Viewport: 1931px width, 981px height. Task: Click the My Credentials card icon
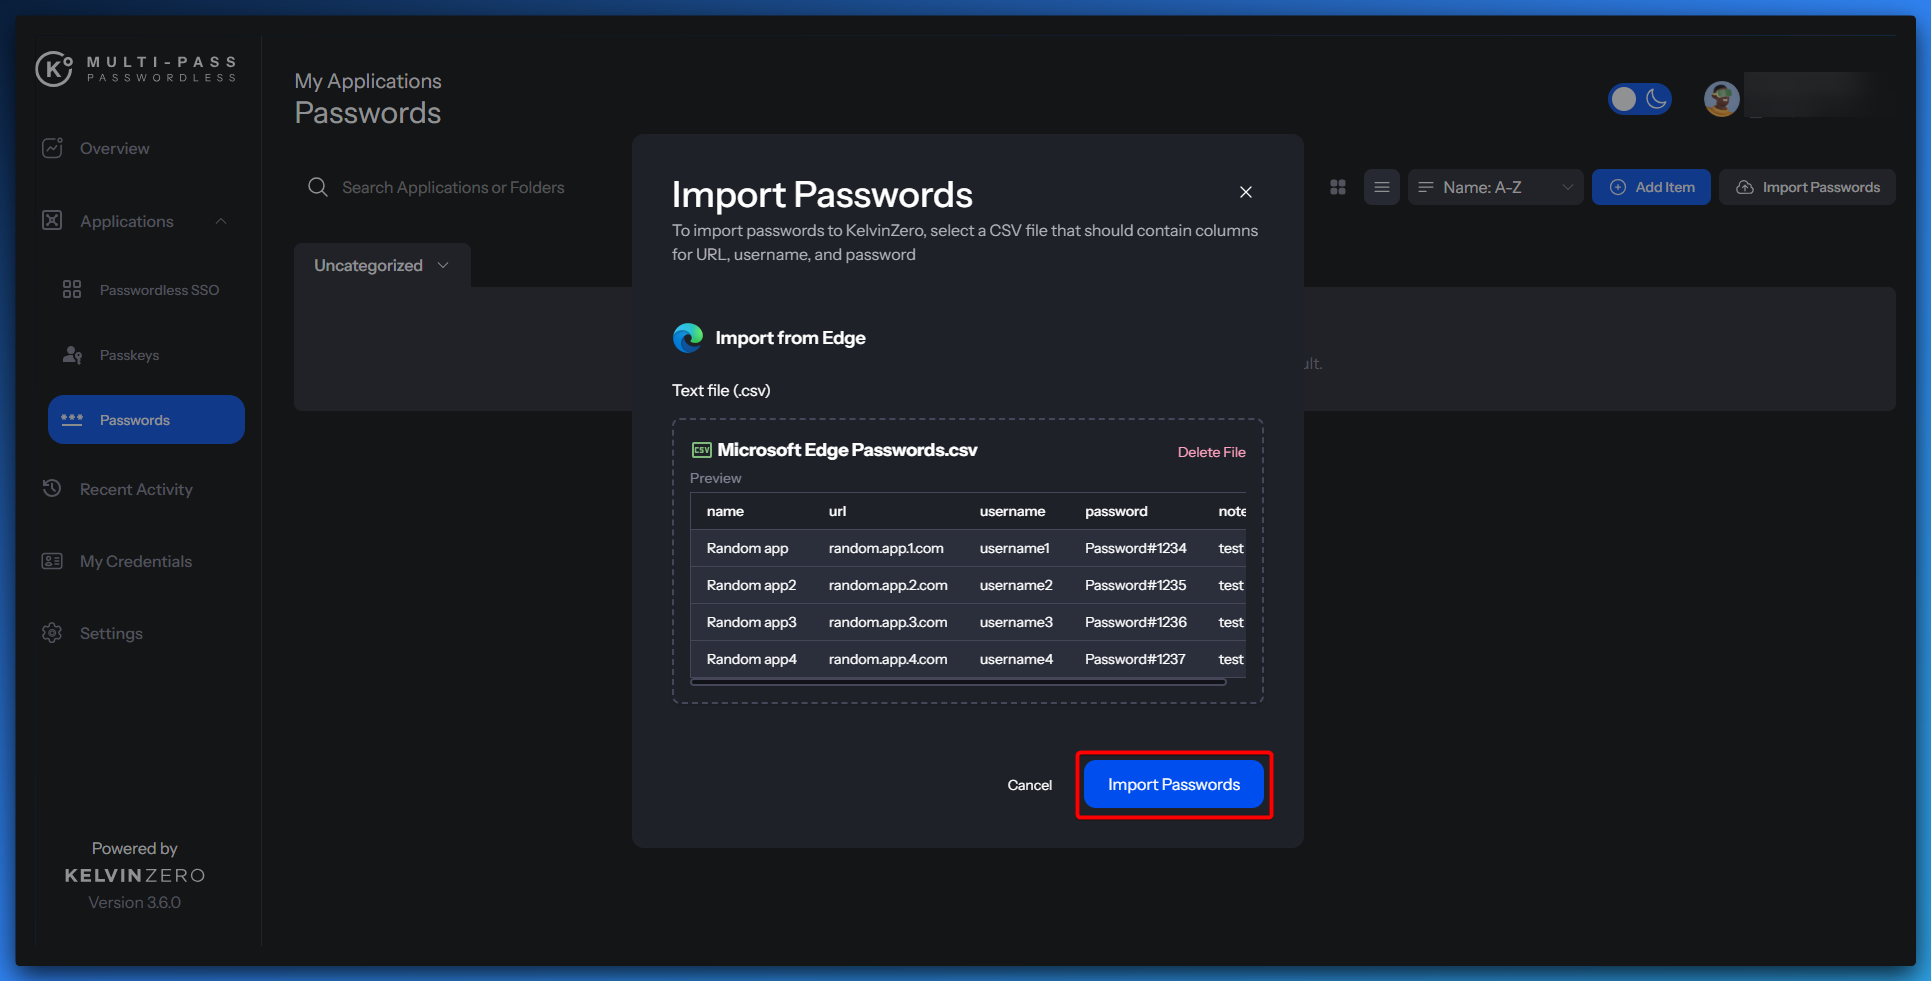point(53,561)
